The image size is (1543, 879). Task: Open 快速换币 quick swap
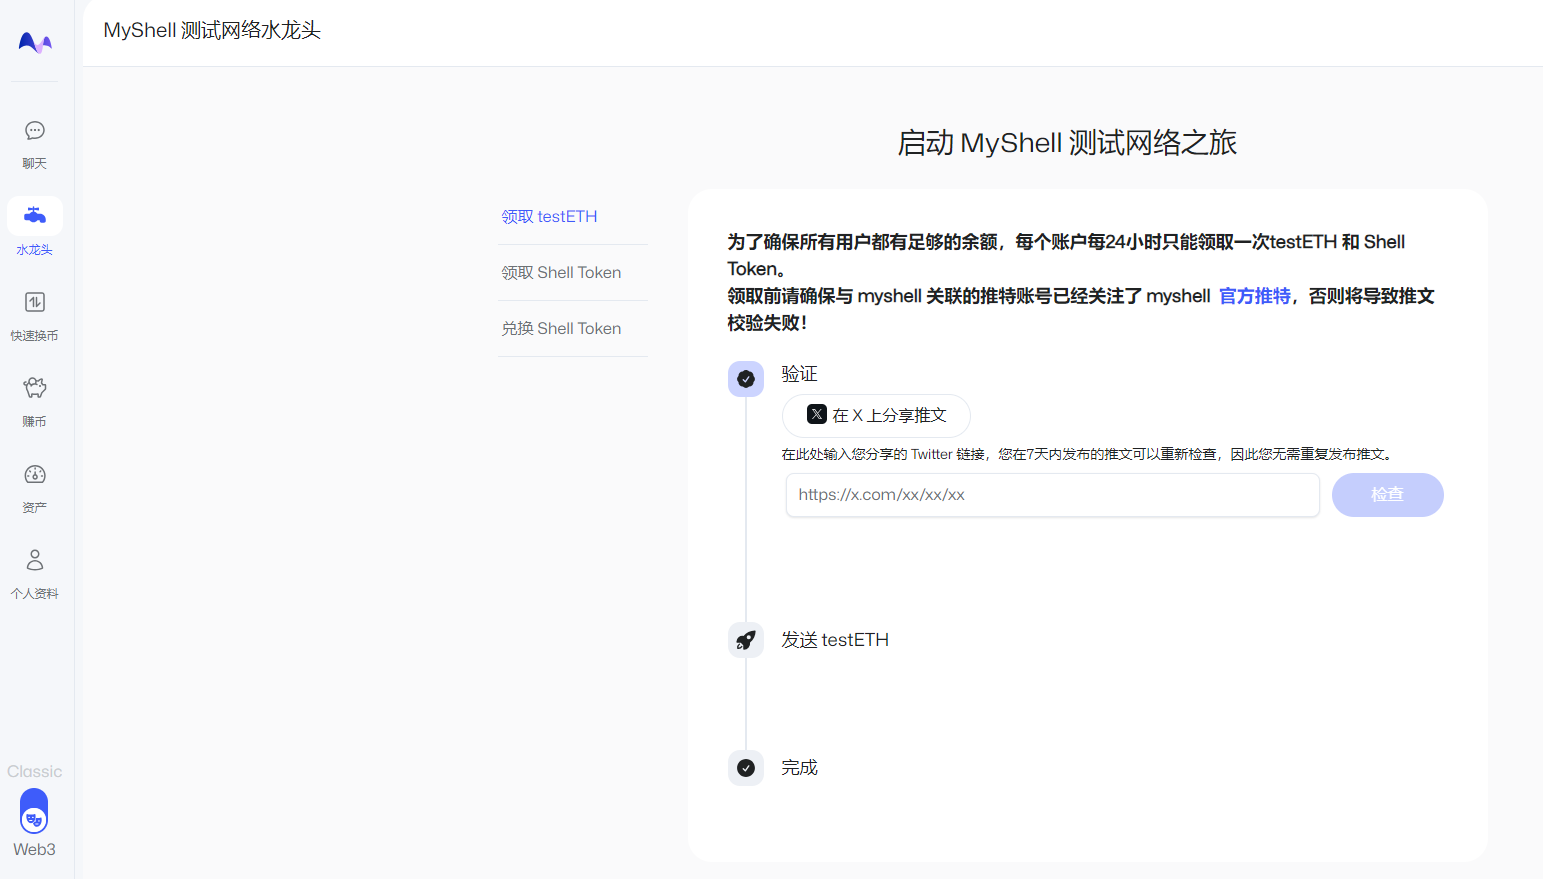point(34,314)
